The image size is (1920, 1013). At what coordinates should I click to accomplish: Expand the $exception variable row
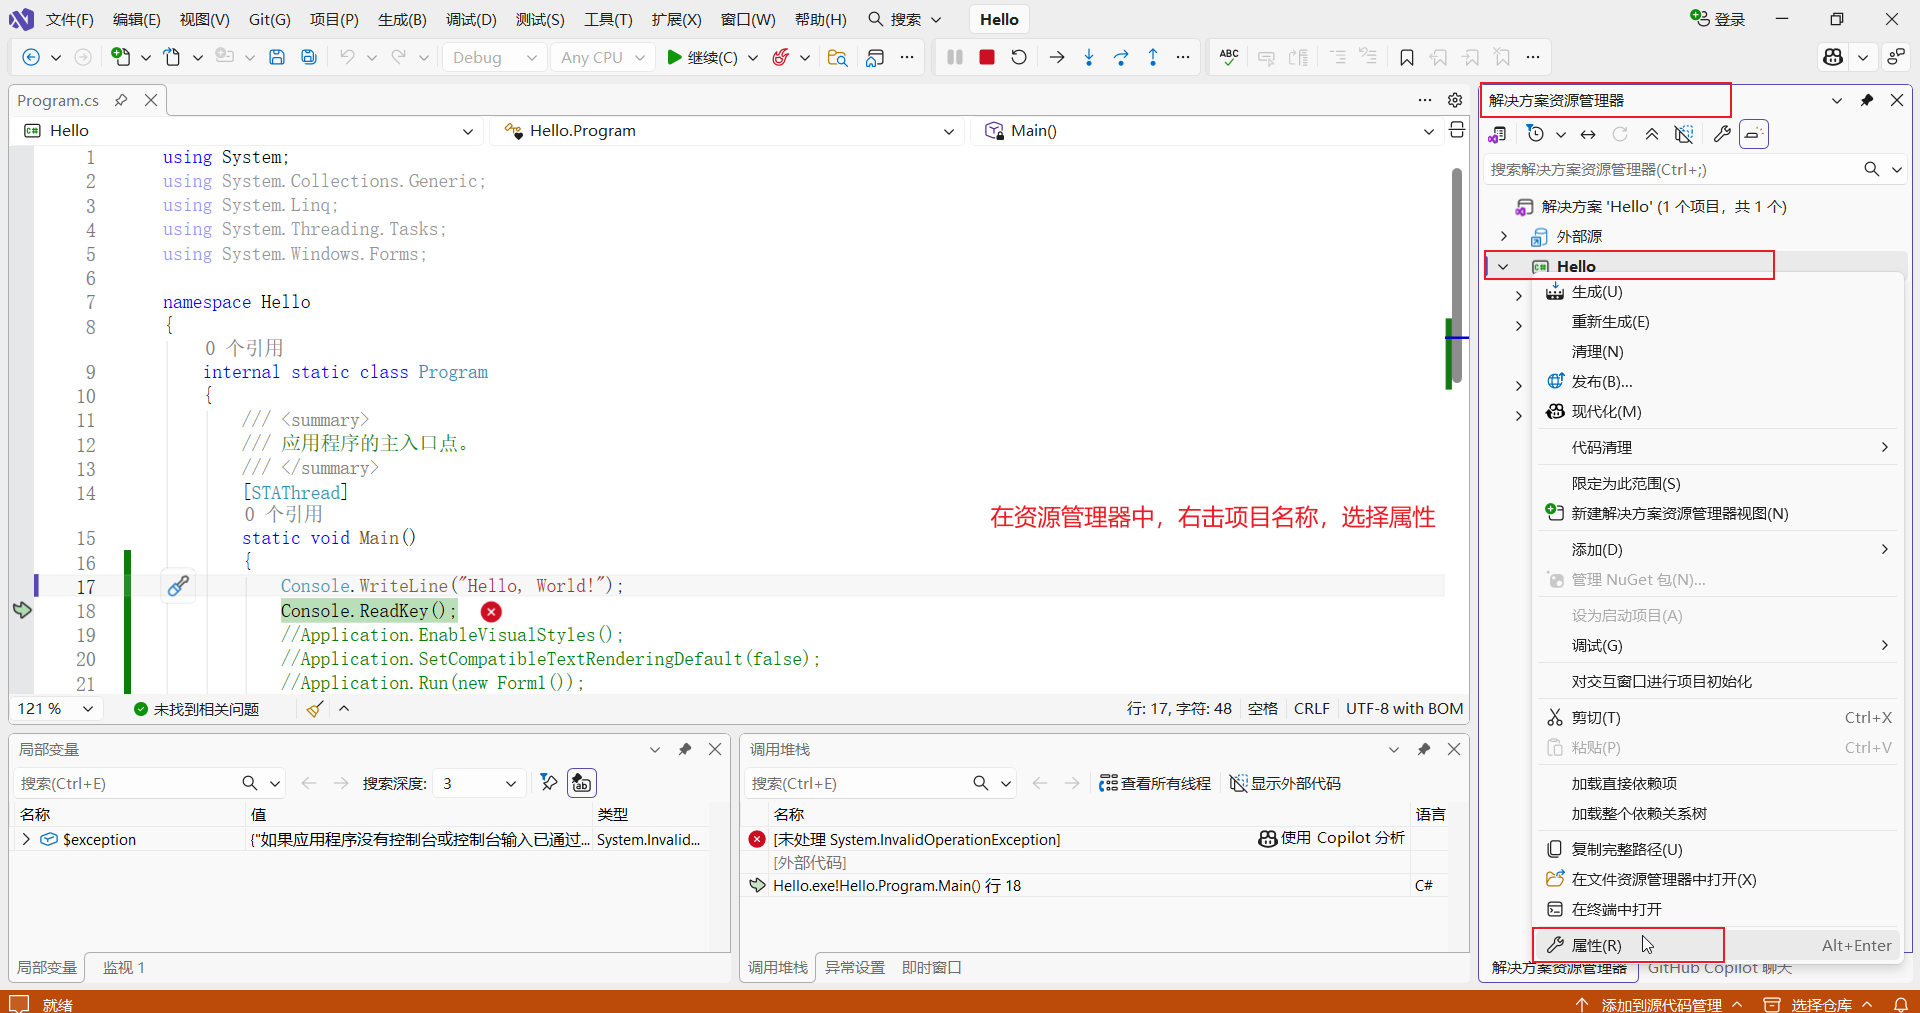26,839
